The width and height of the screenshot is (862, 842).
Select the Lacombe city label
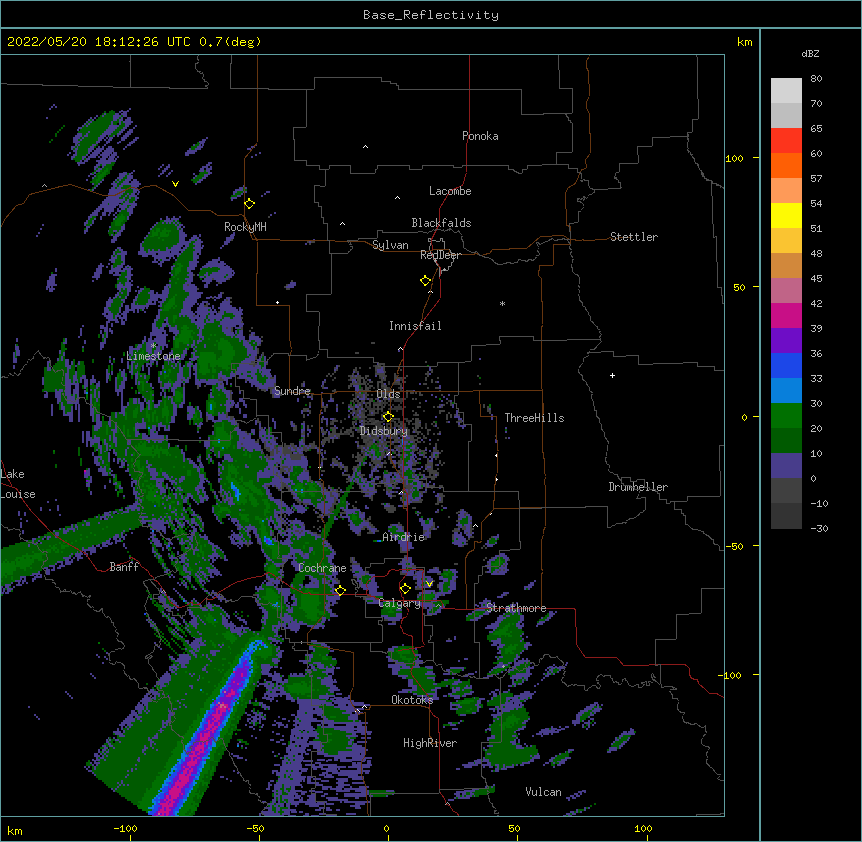coord(450,191)
